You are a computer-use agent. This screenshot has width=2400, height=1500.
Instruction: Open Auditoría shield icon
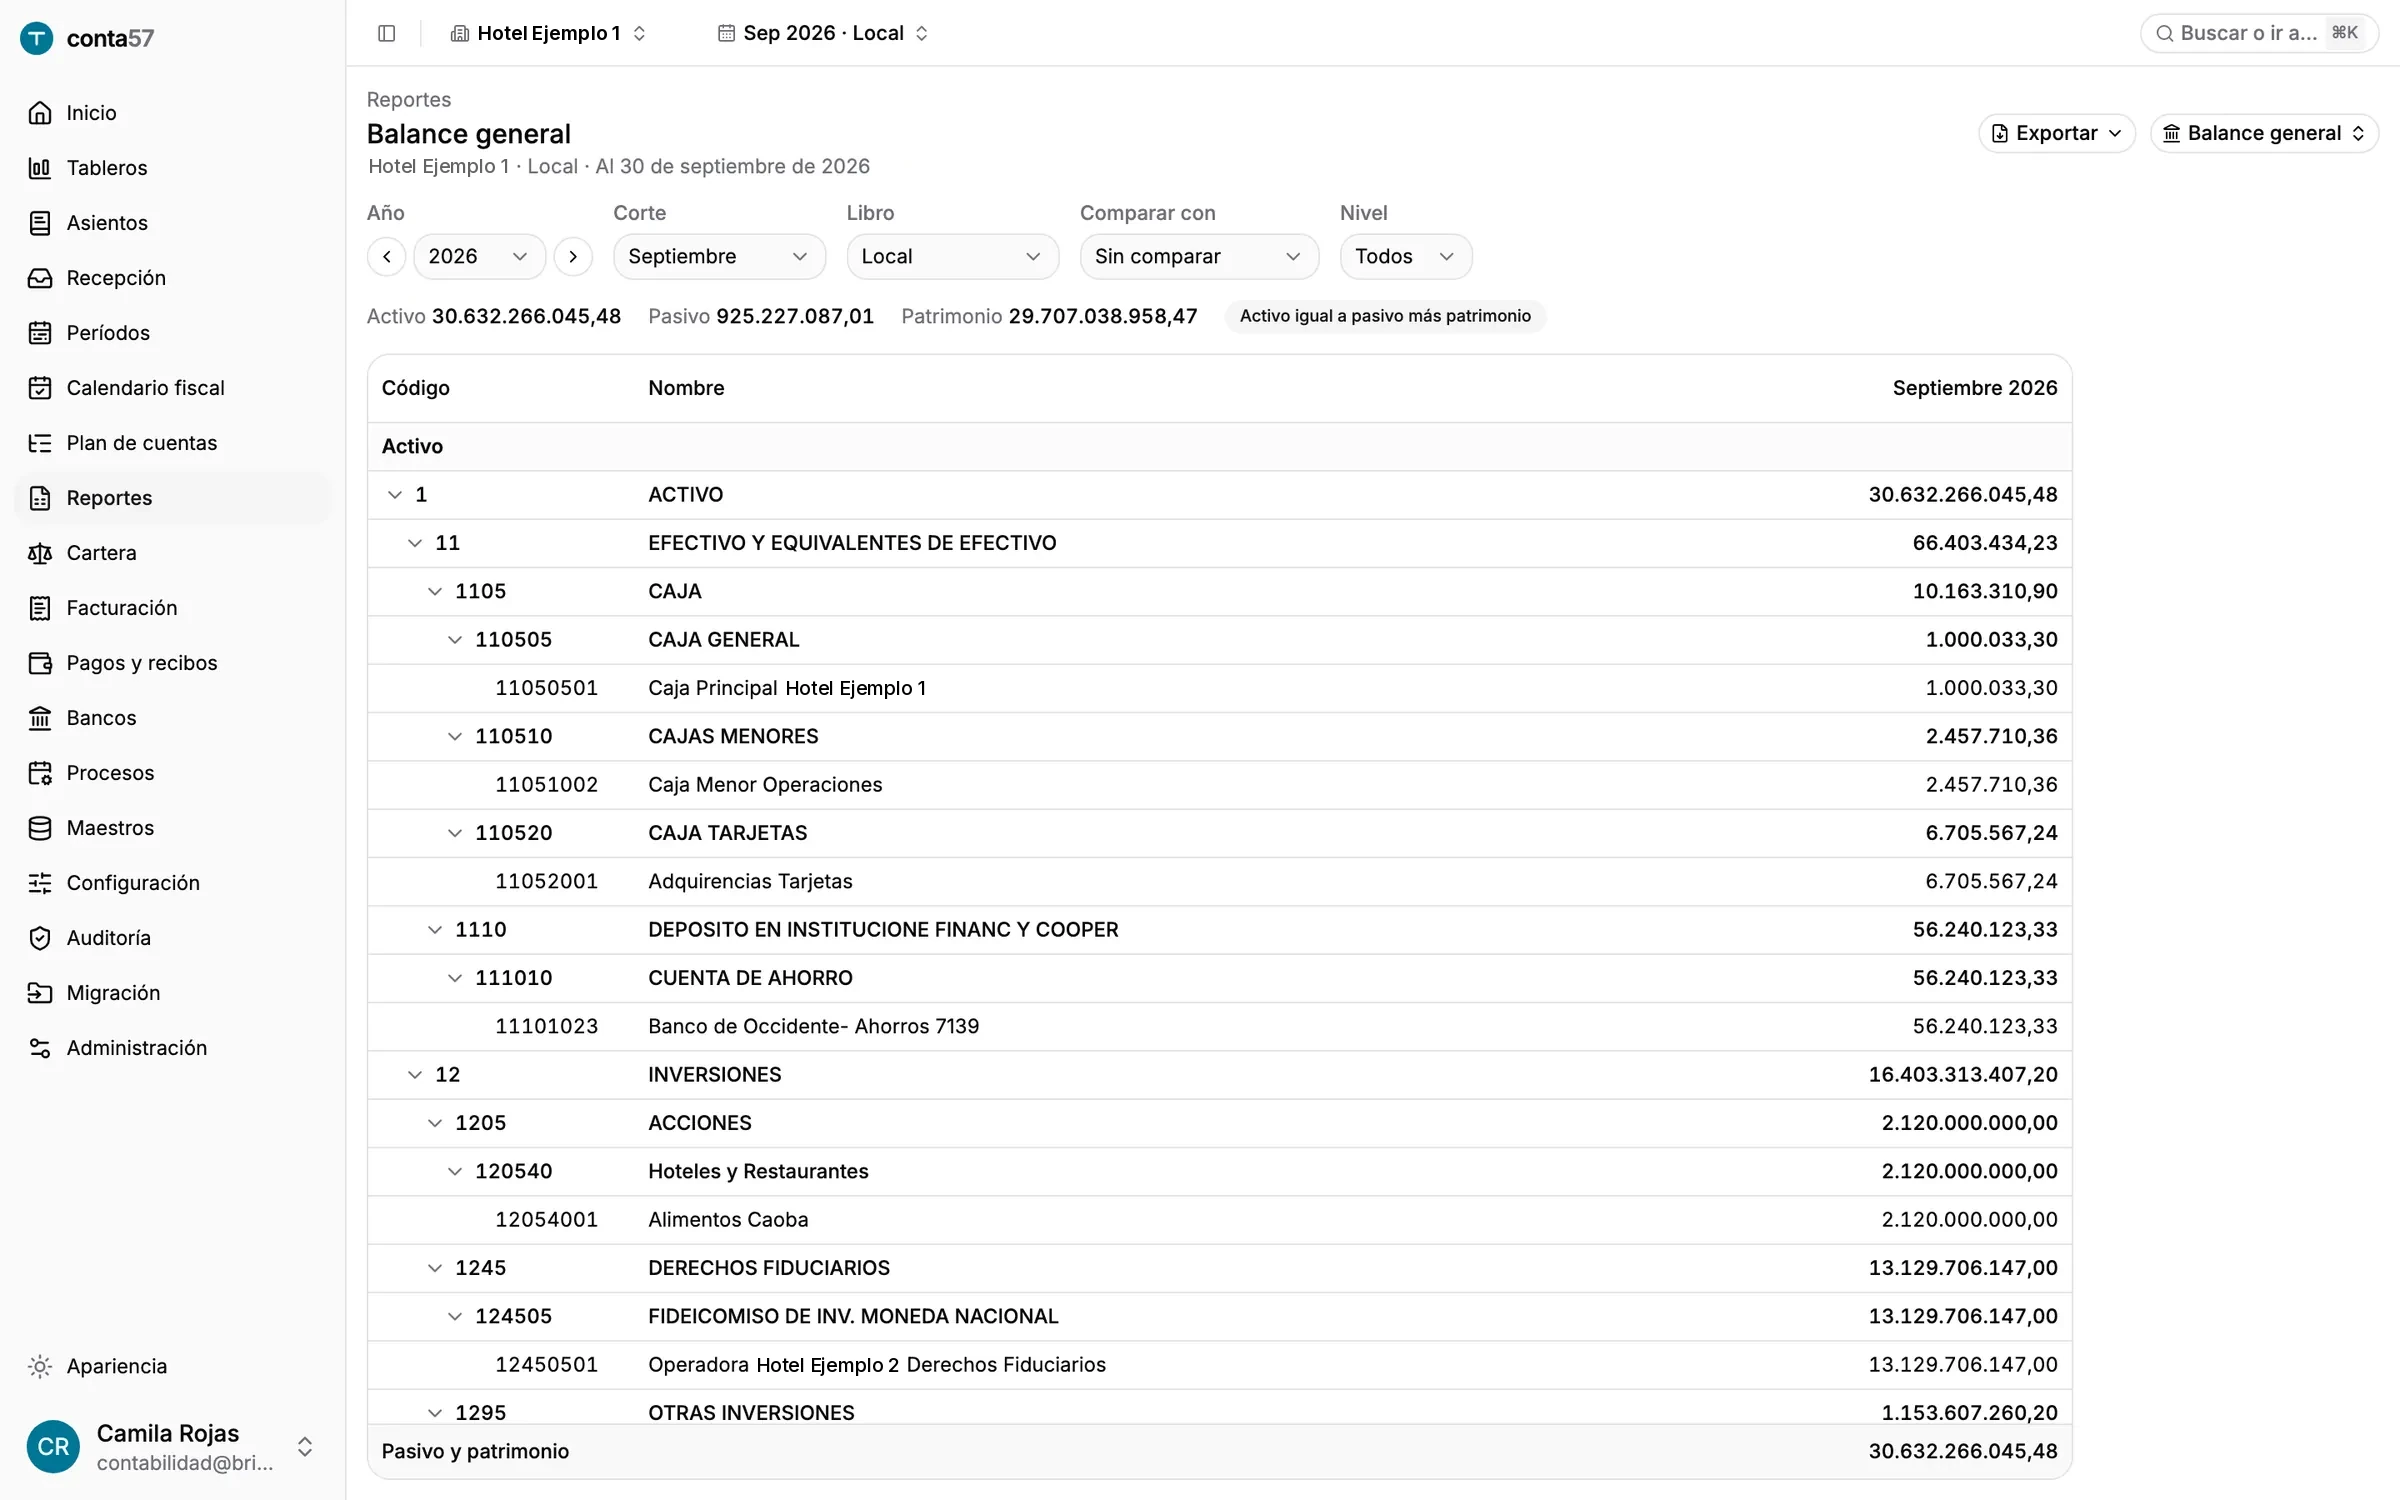tap(40, 938)
